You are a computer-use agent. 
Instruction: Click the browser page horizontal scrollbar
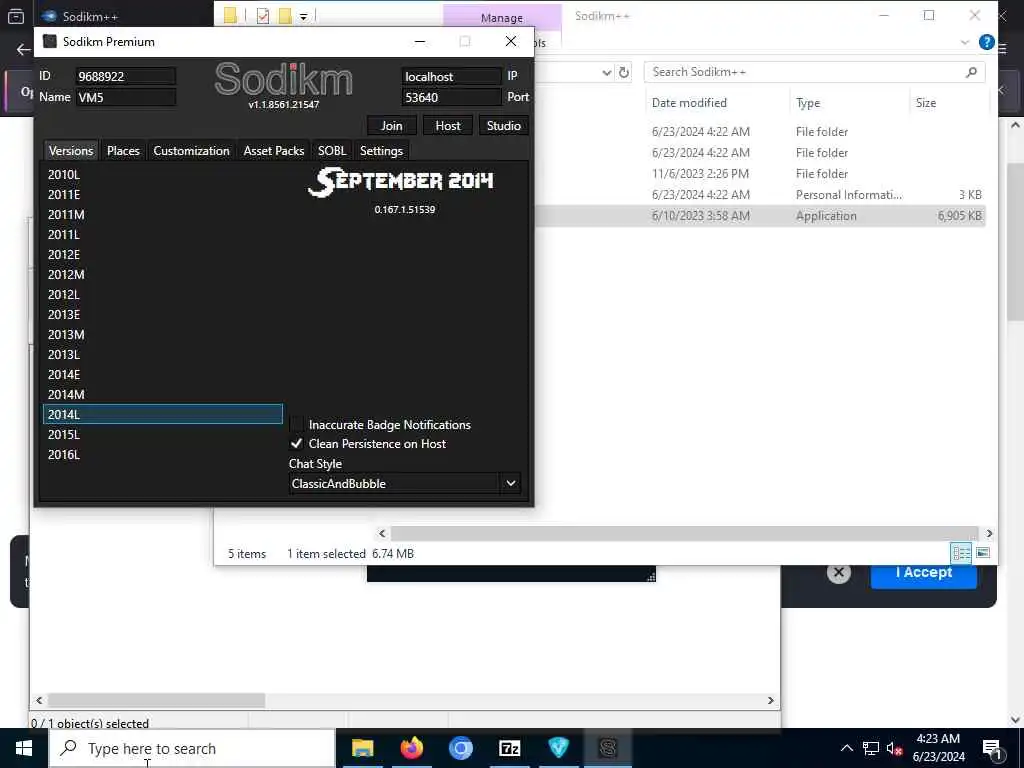[x=155, y=700]
